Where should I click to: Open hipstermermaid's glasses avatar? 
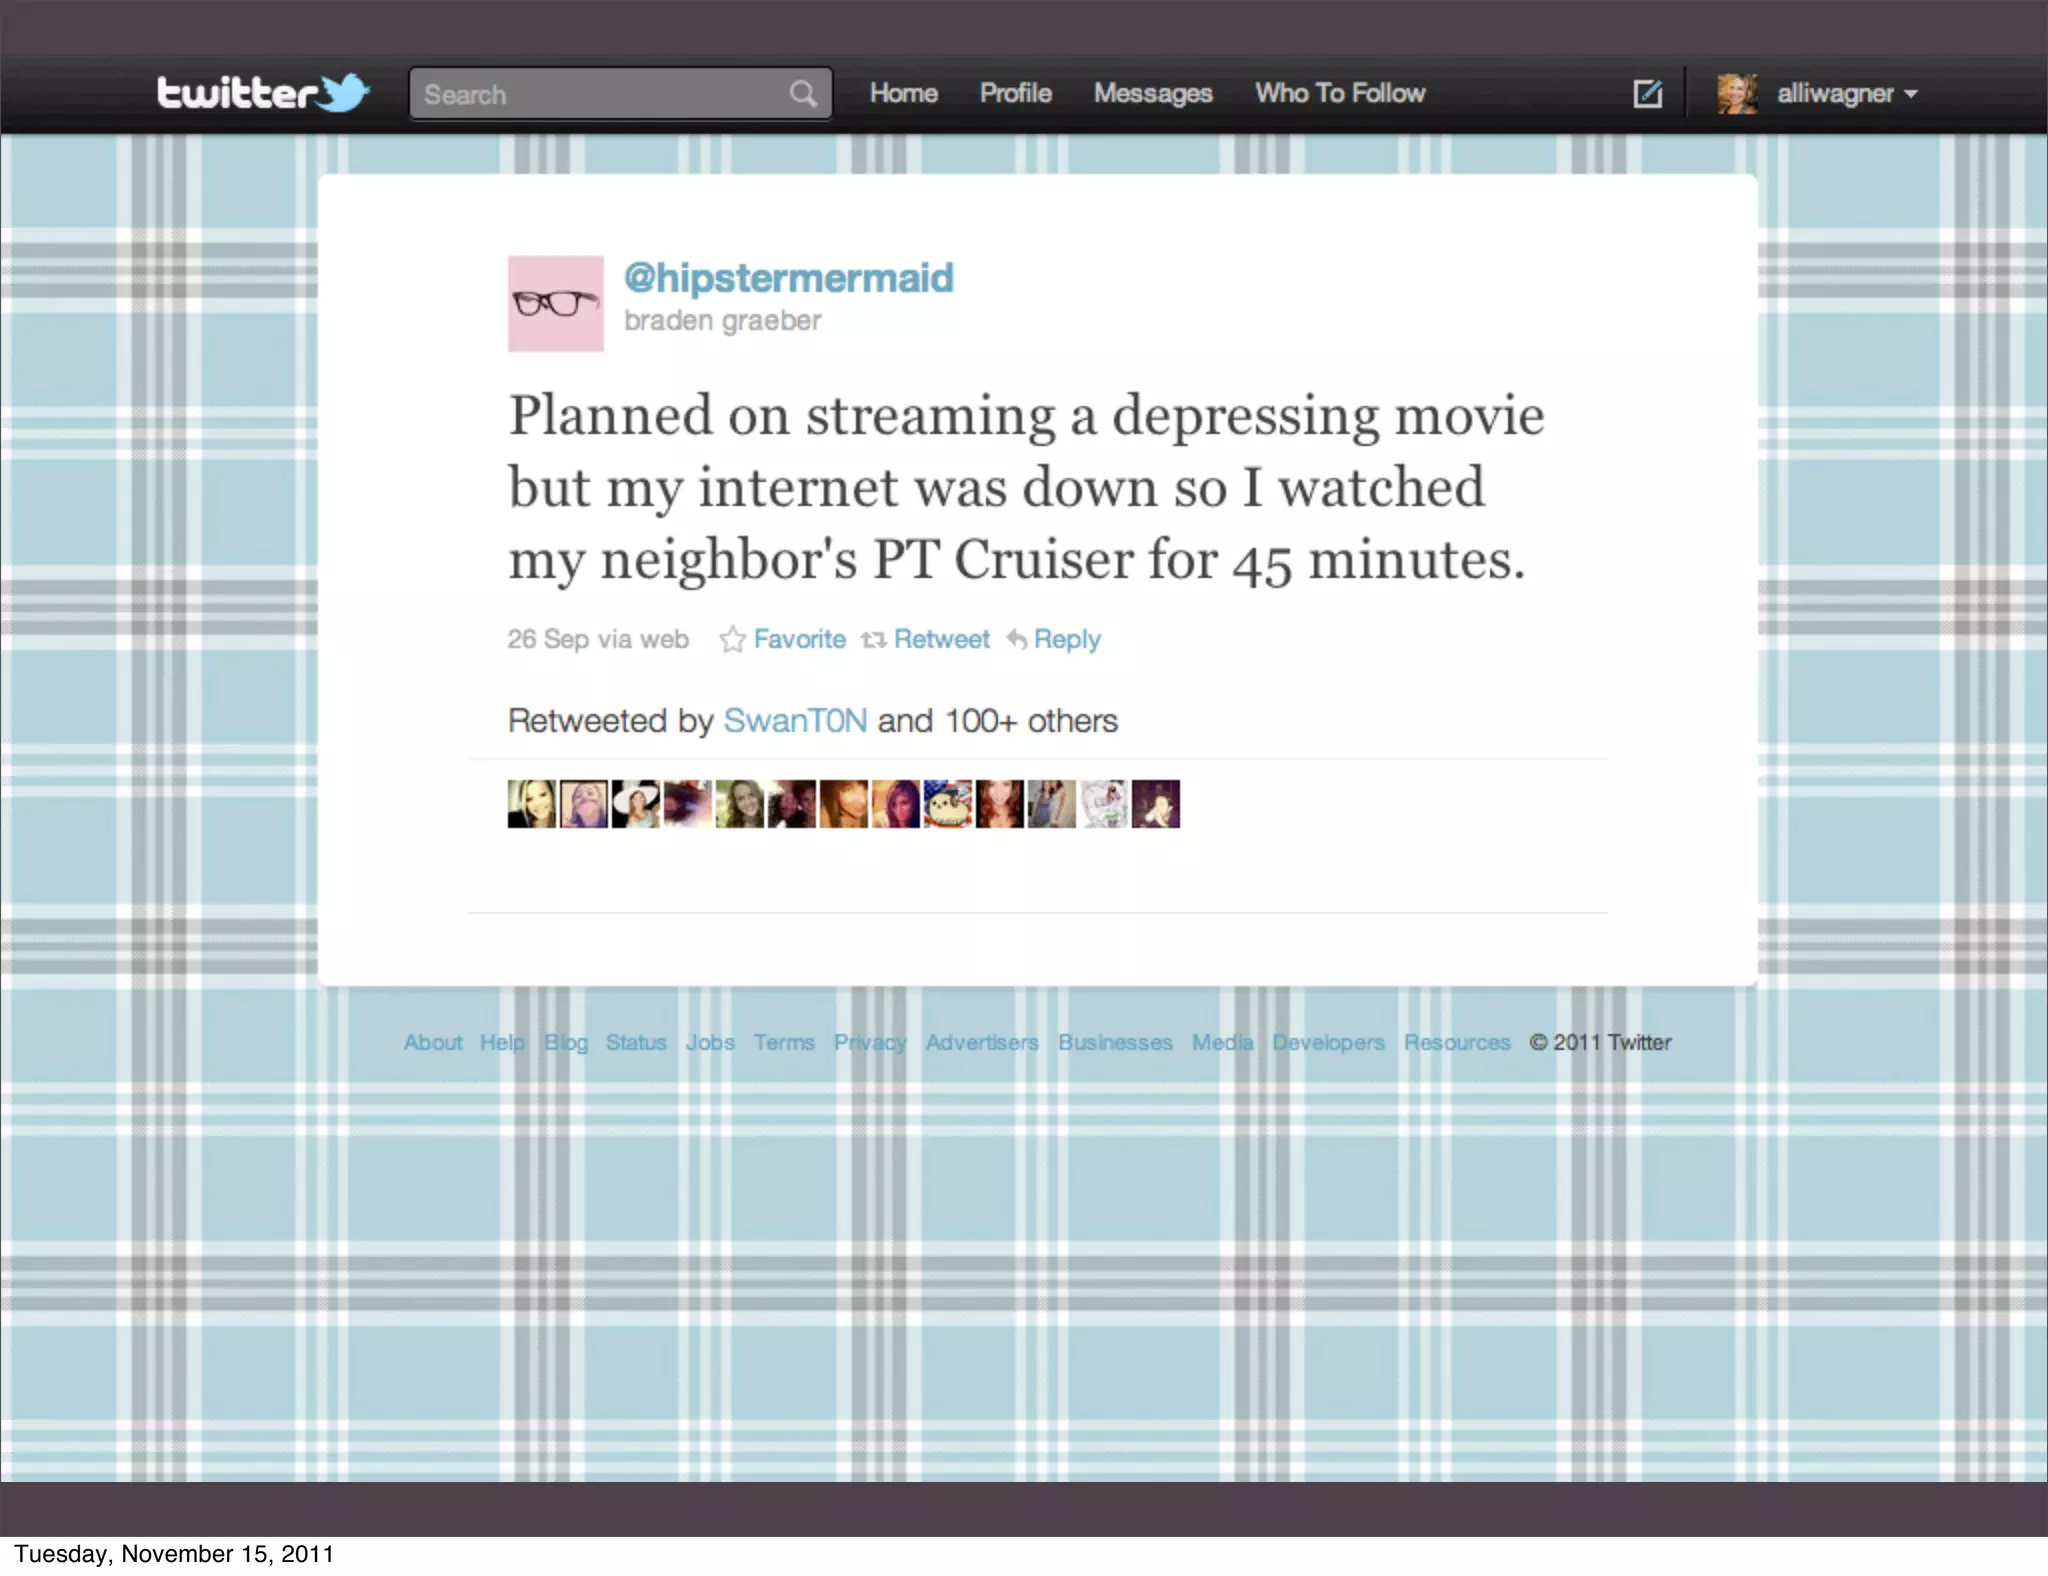click(555, 303)
